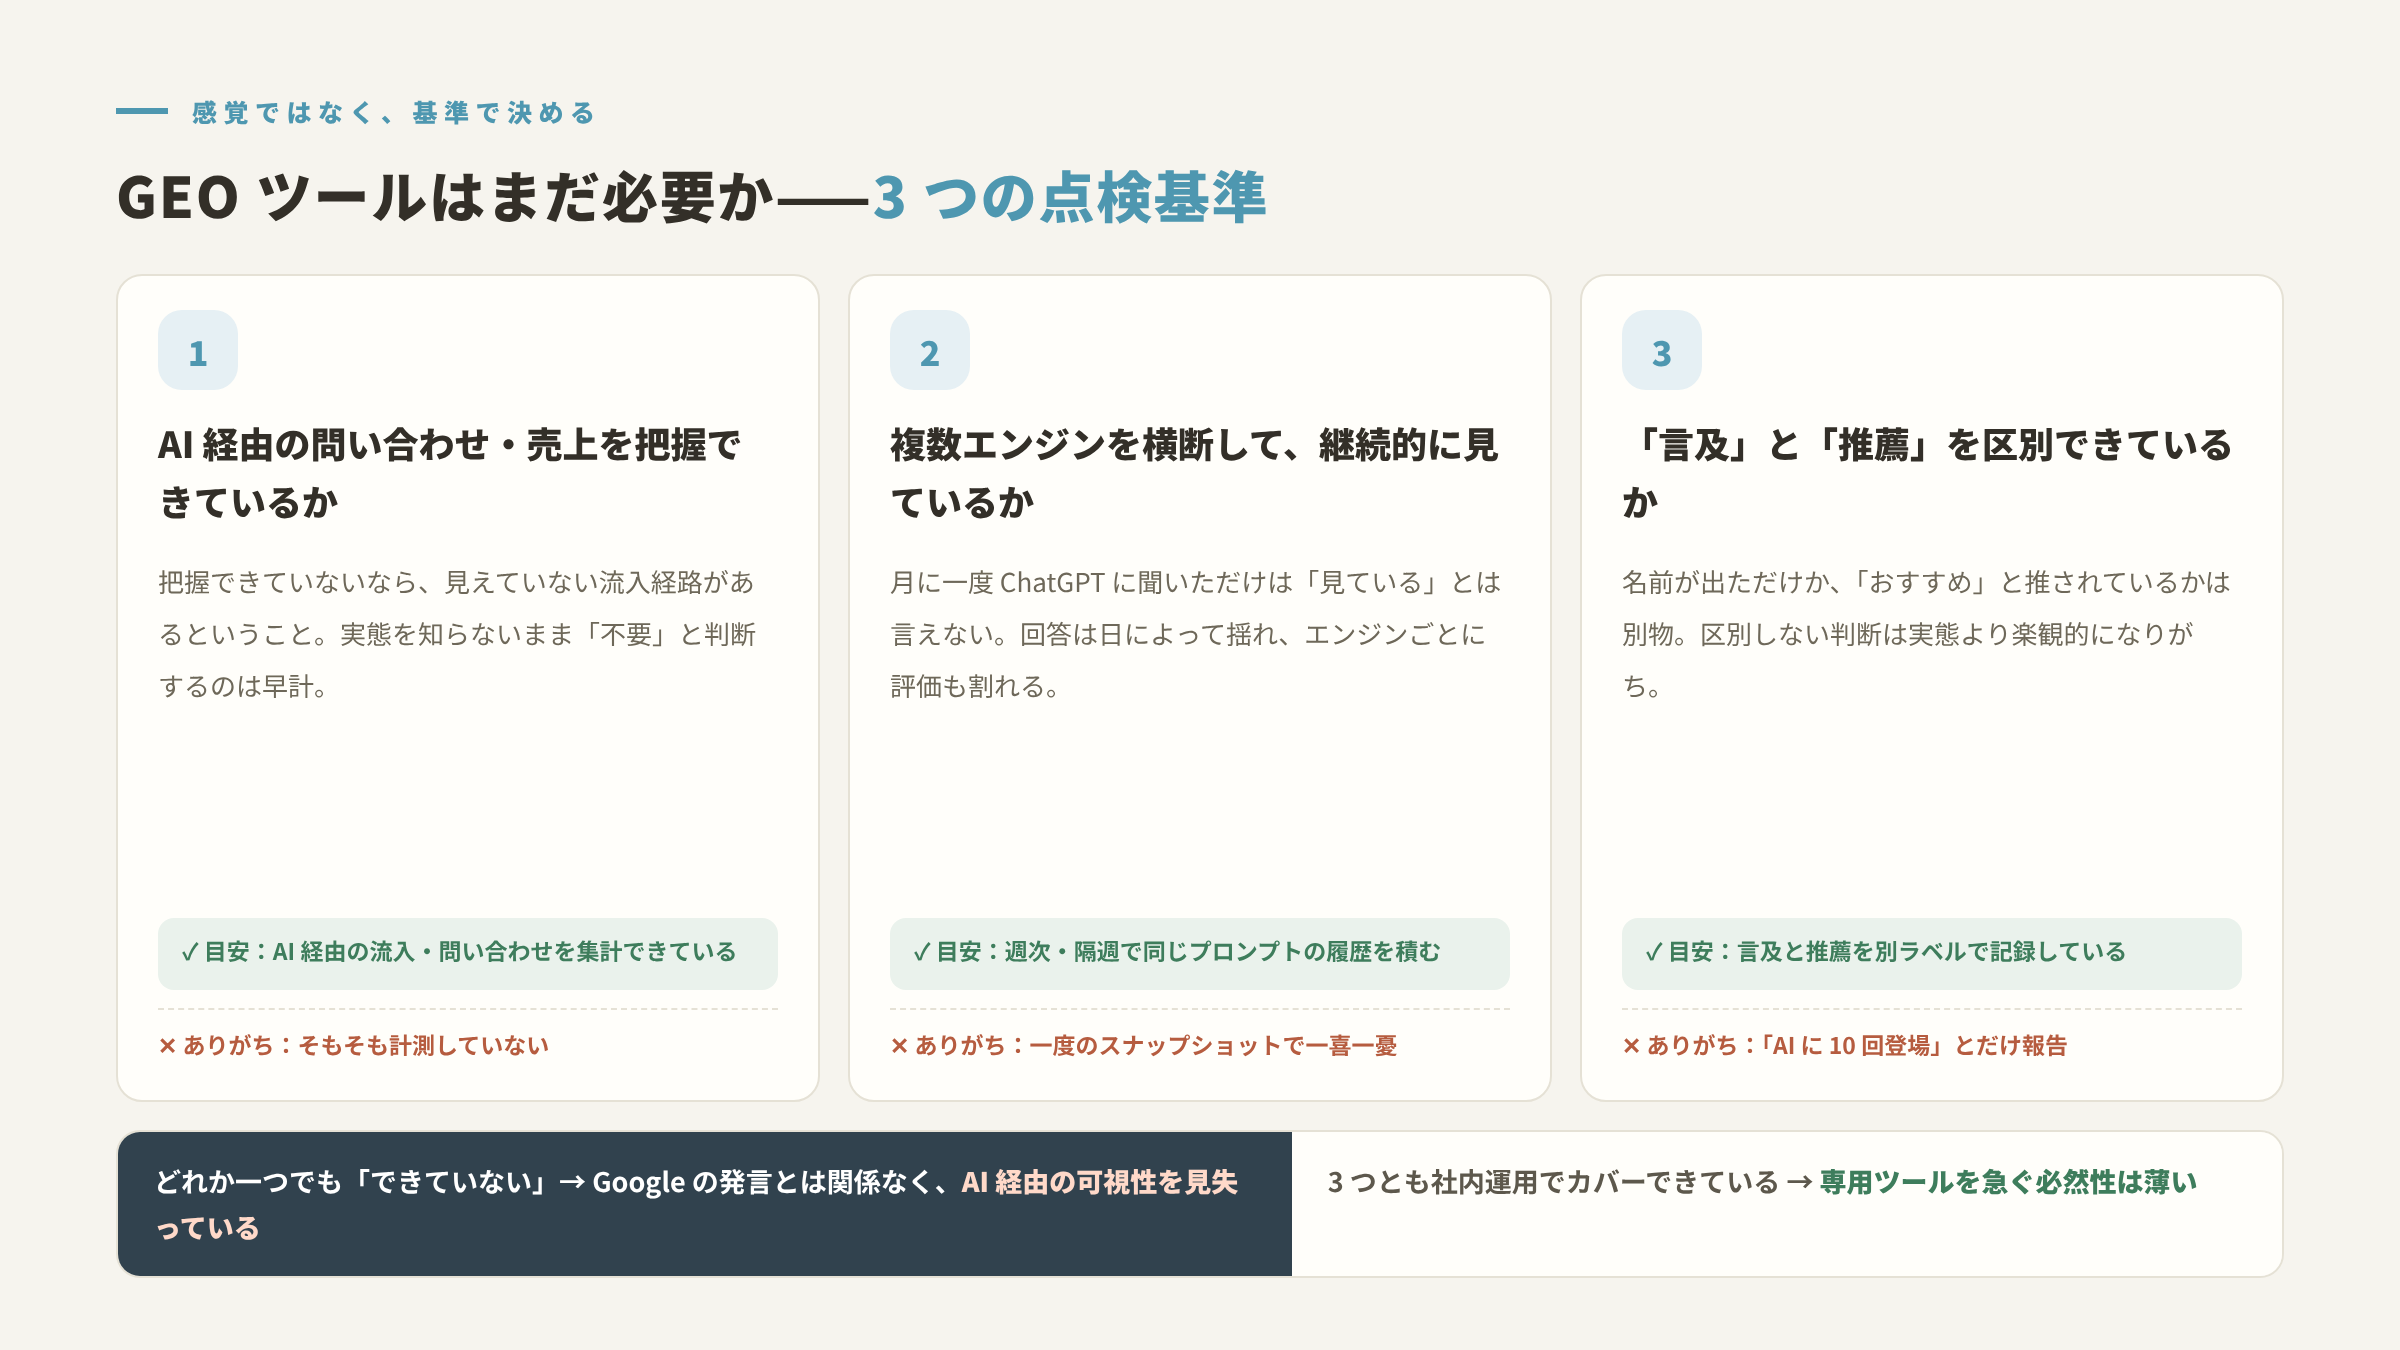Click the paragraph starting '把握できていないなら'

click(x=457, y=634)
